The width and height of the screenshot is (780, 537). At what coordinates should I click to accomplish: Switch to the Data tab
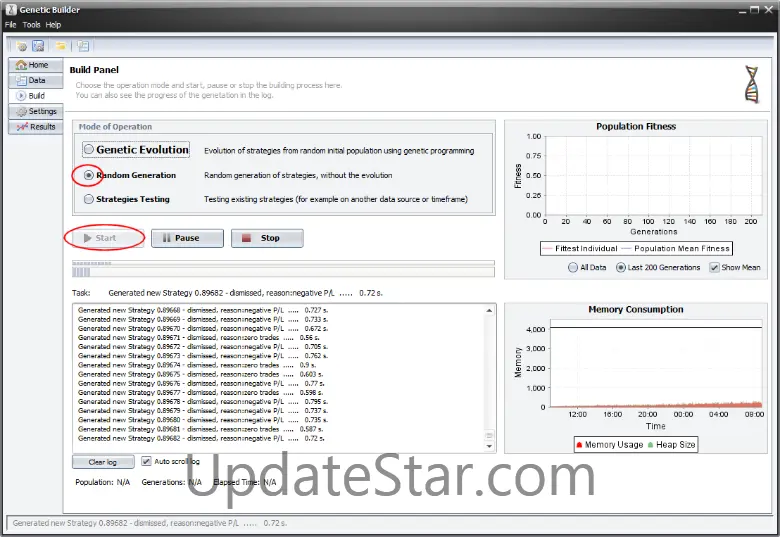pos(36,80)
